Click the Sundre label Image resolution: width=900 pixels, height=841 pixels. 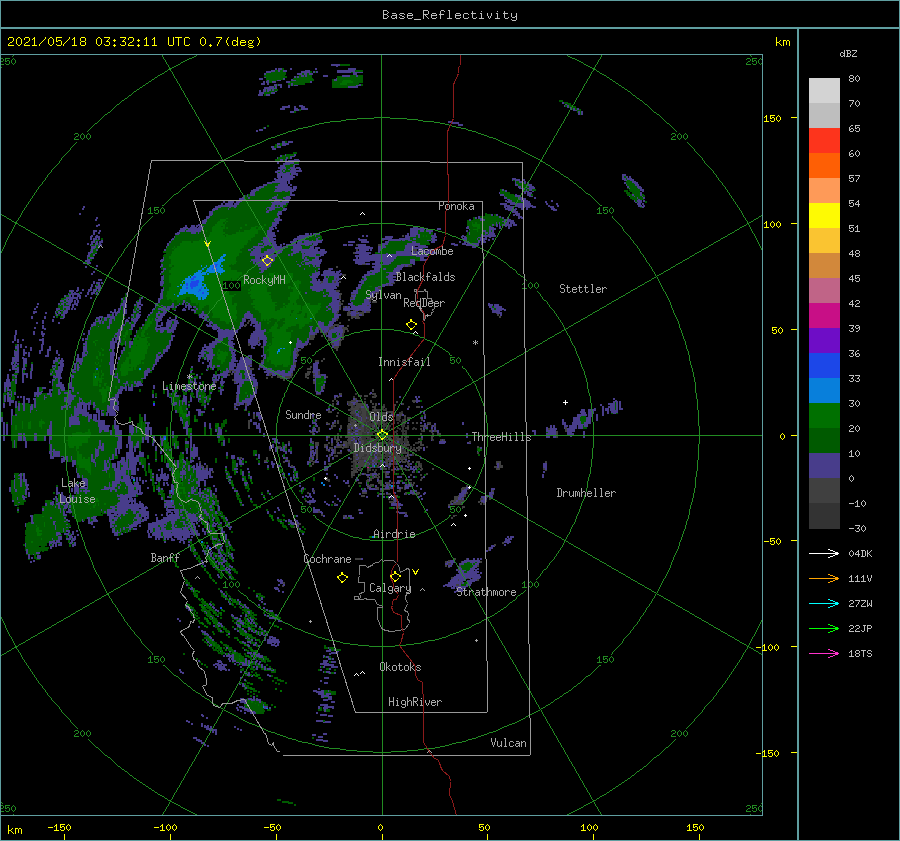[303, 414]
